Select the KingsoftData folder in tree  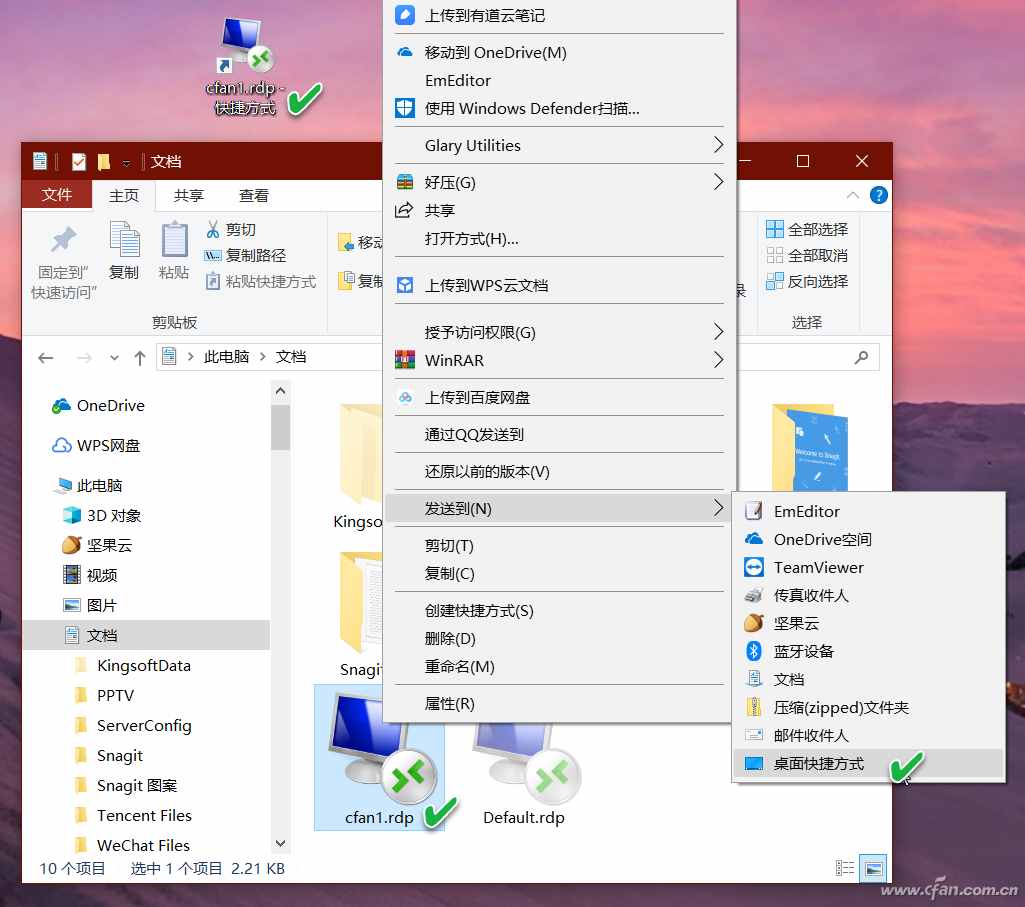tap(134, 666)
